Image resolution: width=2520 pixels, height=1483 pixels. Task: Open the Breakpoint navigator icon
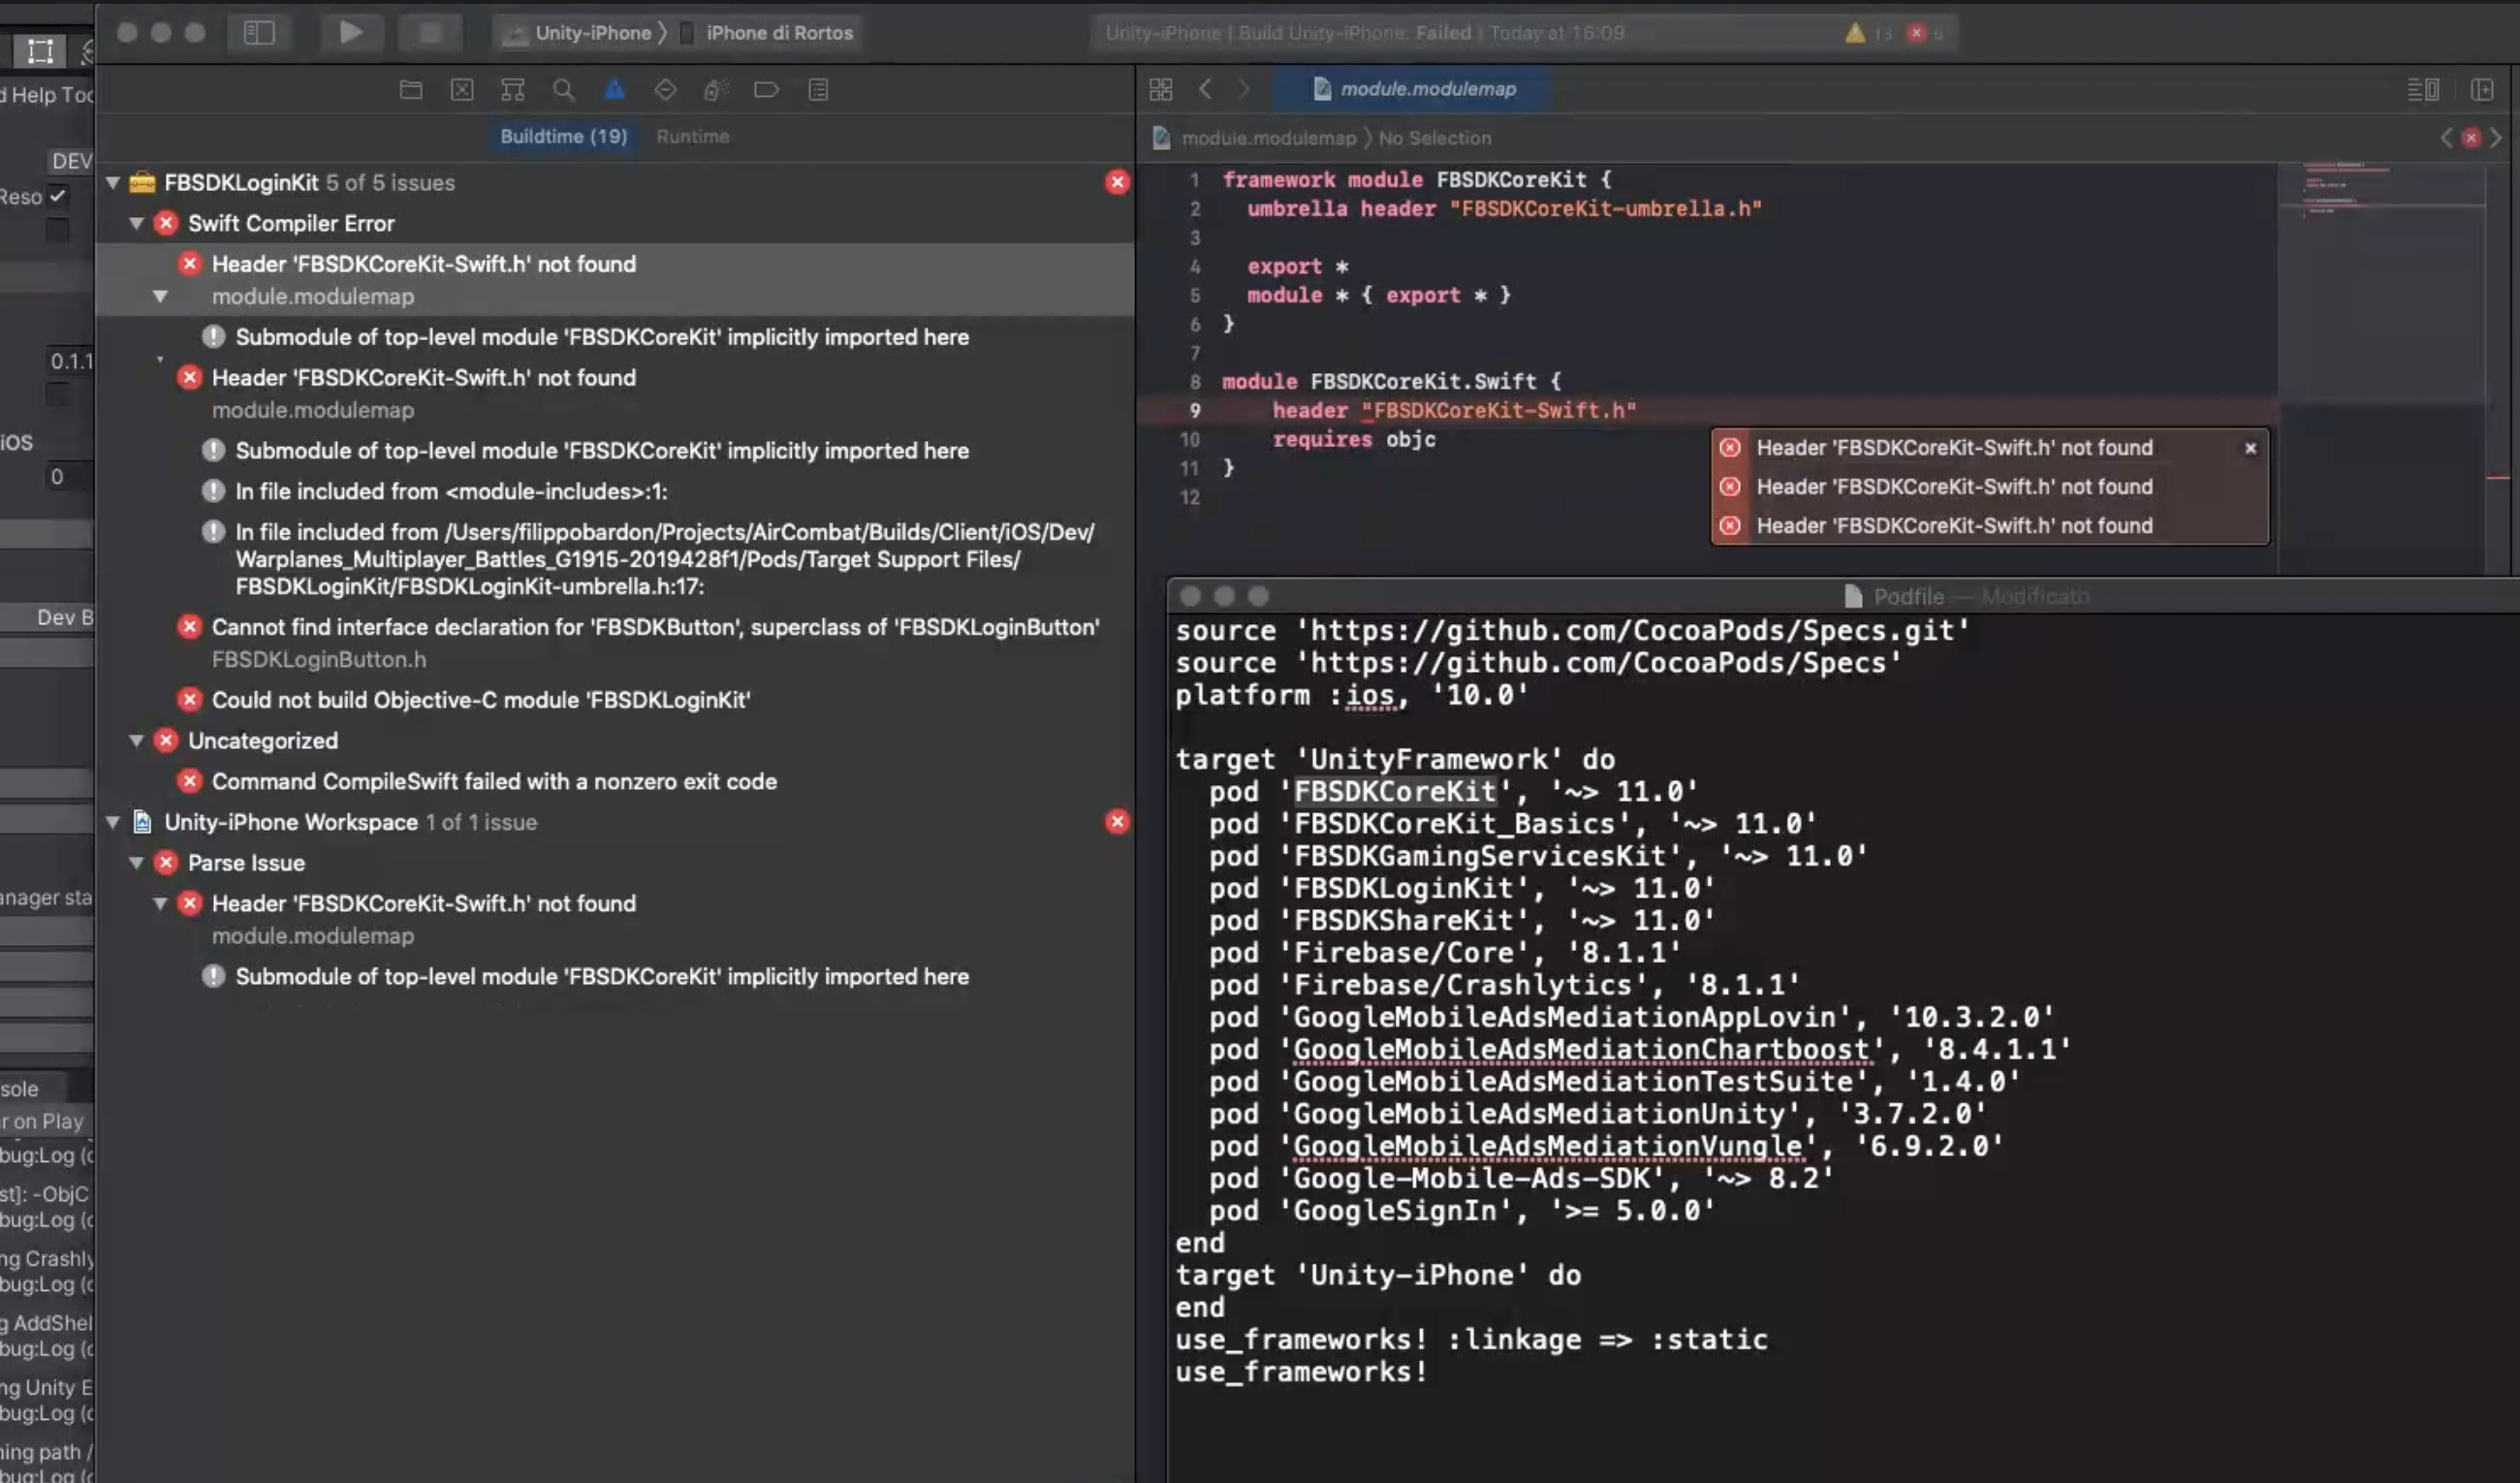click(x=767, y=90)
